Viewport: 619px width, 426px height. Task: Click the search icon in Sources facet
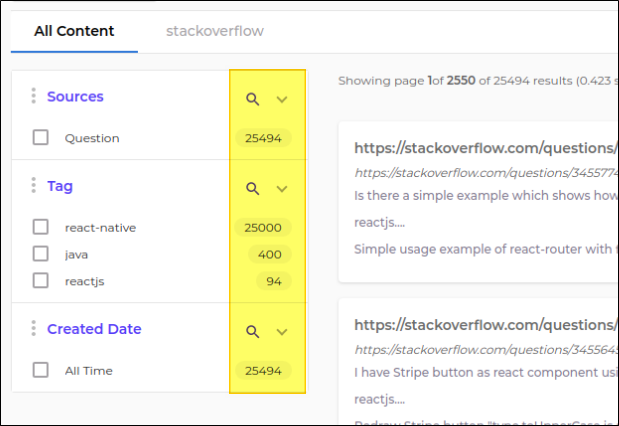point(253,99)
